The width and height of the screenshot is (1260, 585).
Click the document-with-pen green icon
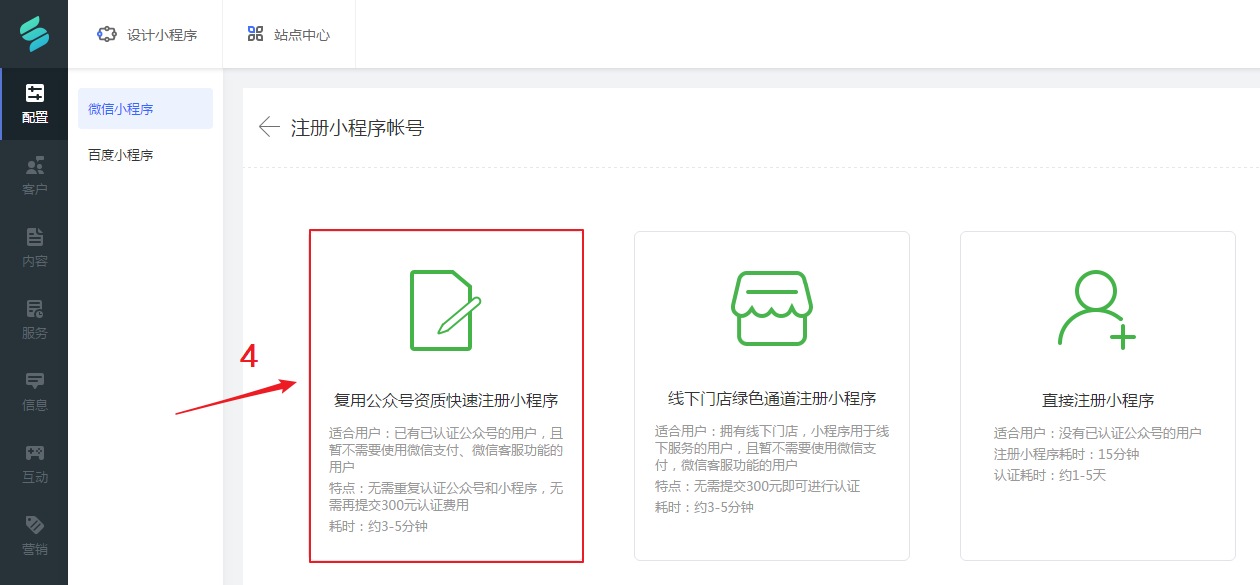click(x=446, y=310)
